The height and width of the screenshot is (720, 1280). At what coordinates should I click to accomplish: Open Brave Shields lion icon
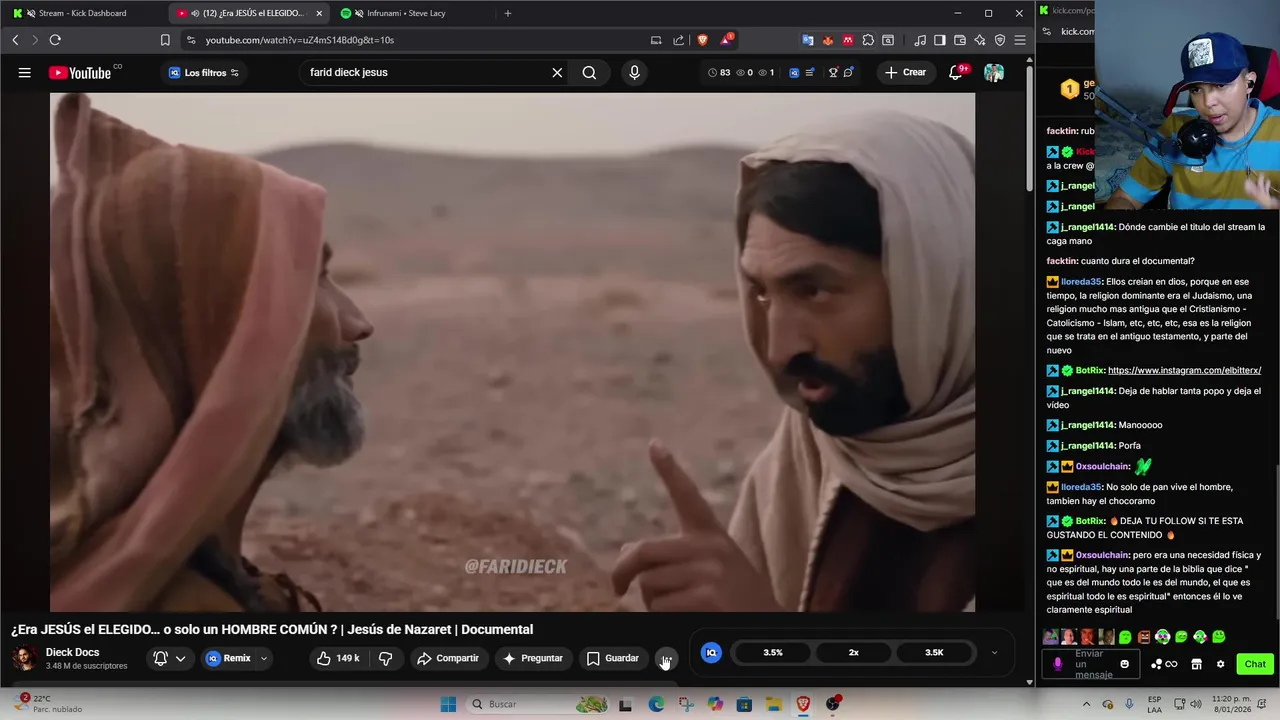(703, 40)
